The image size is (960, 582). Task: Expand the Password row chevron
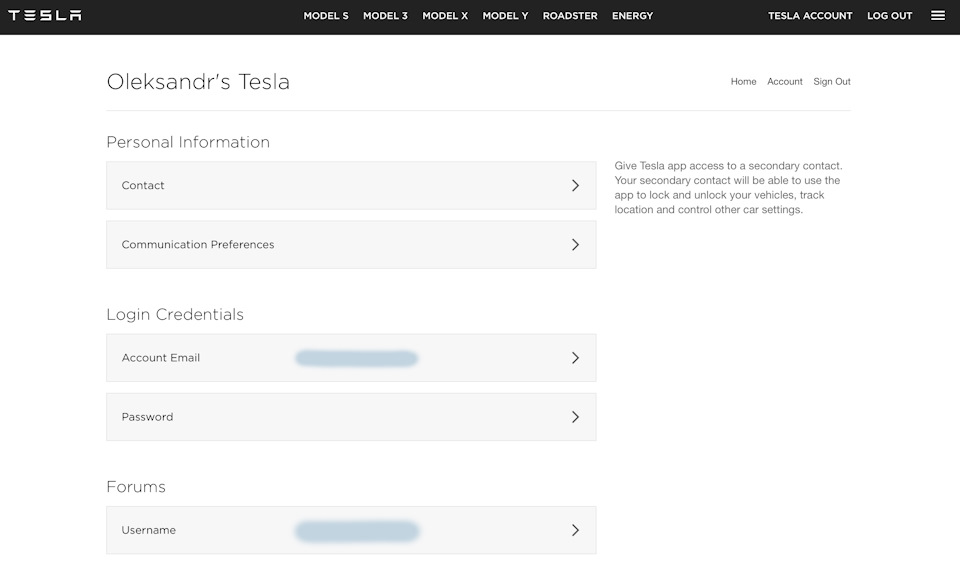(x=575, y=417)
